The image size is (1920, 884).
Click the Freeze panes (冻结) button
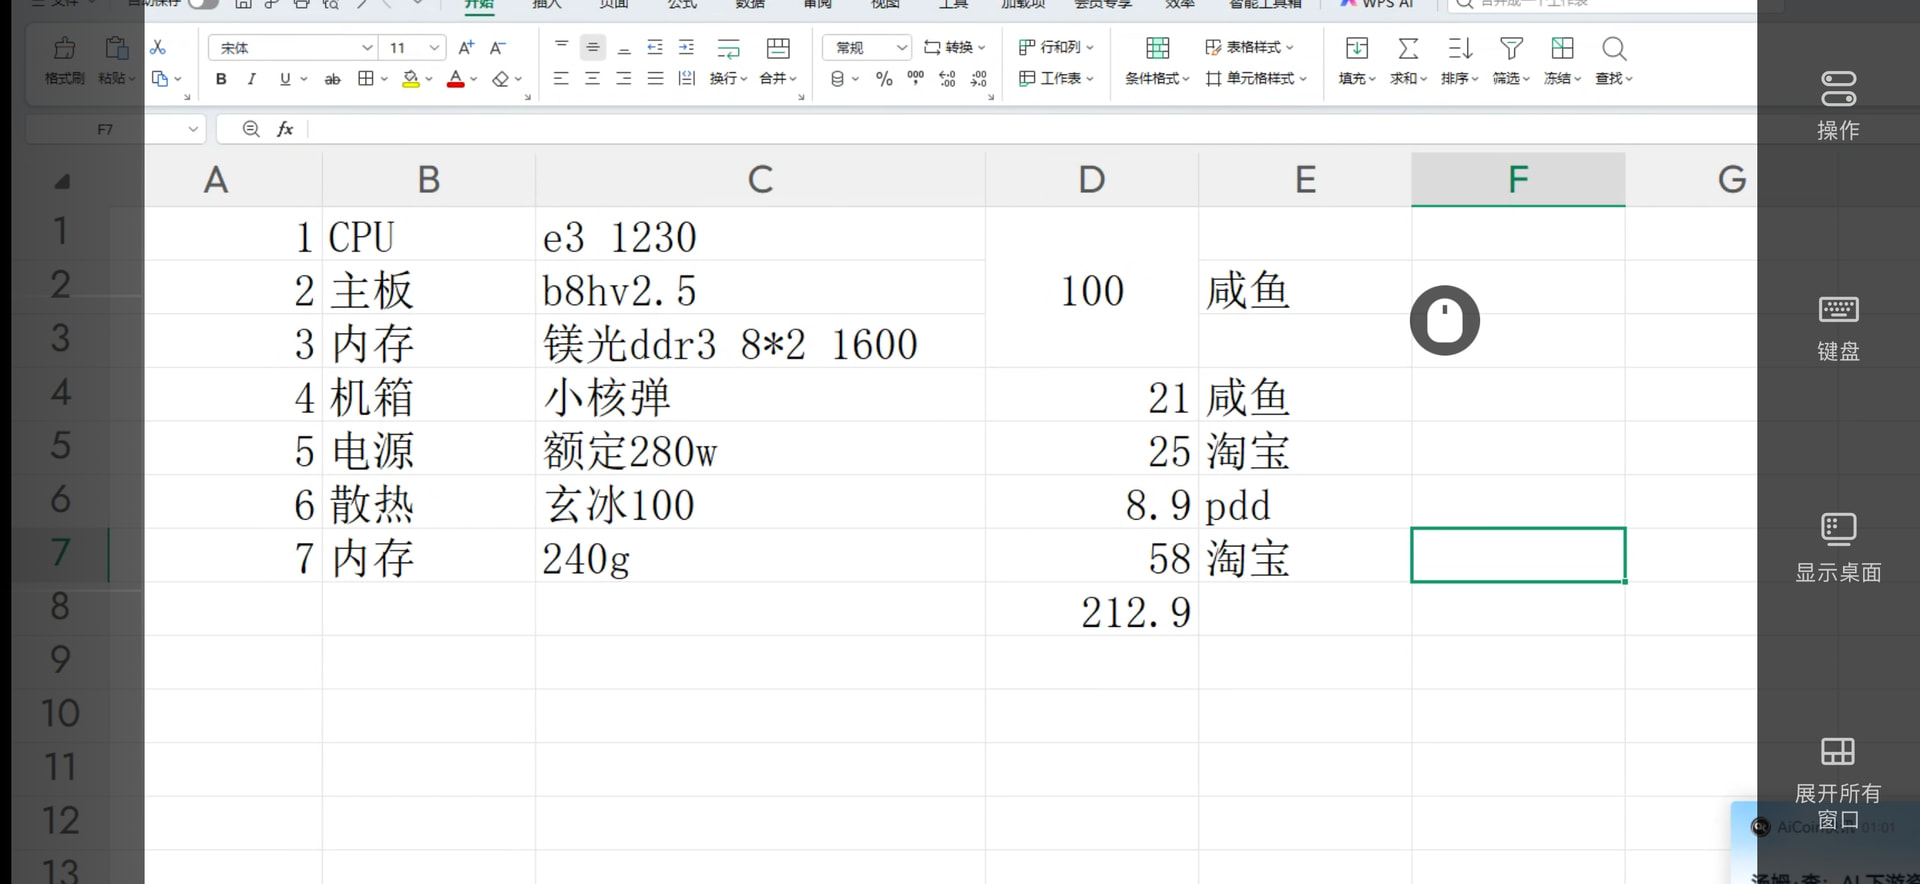pos(1562,61)
